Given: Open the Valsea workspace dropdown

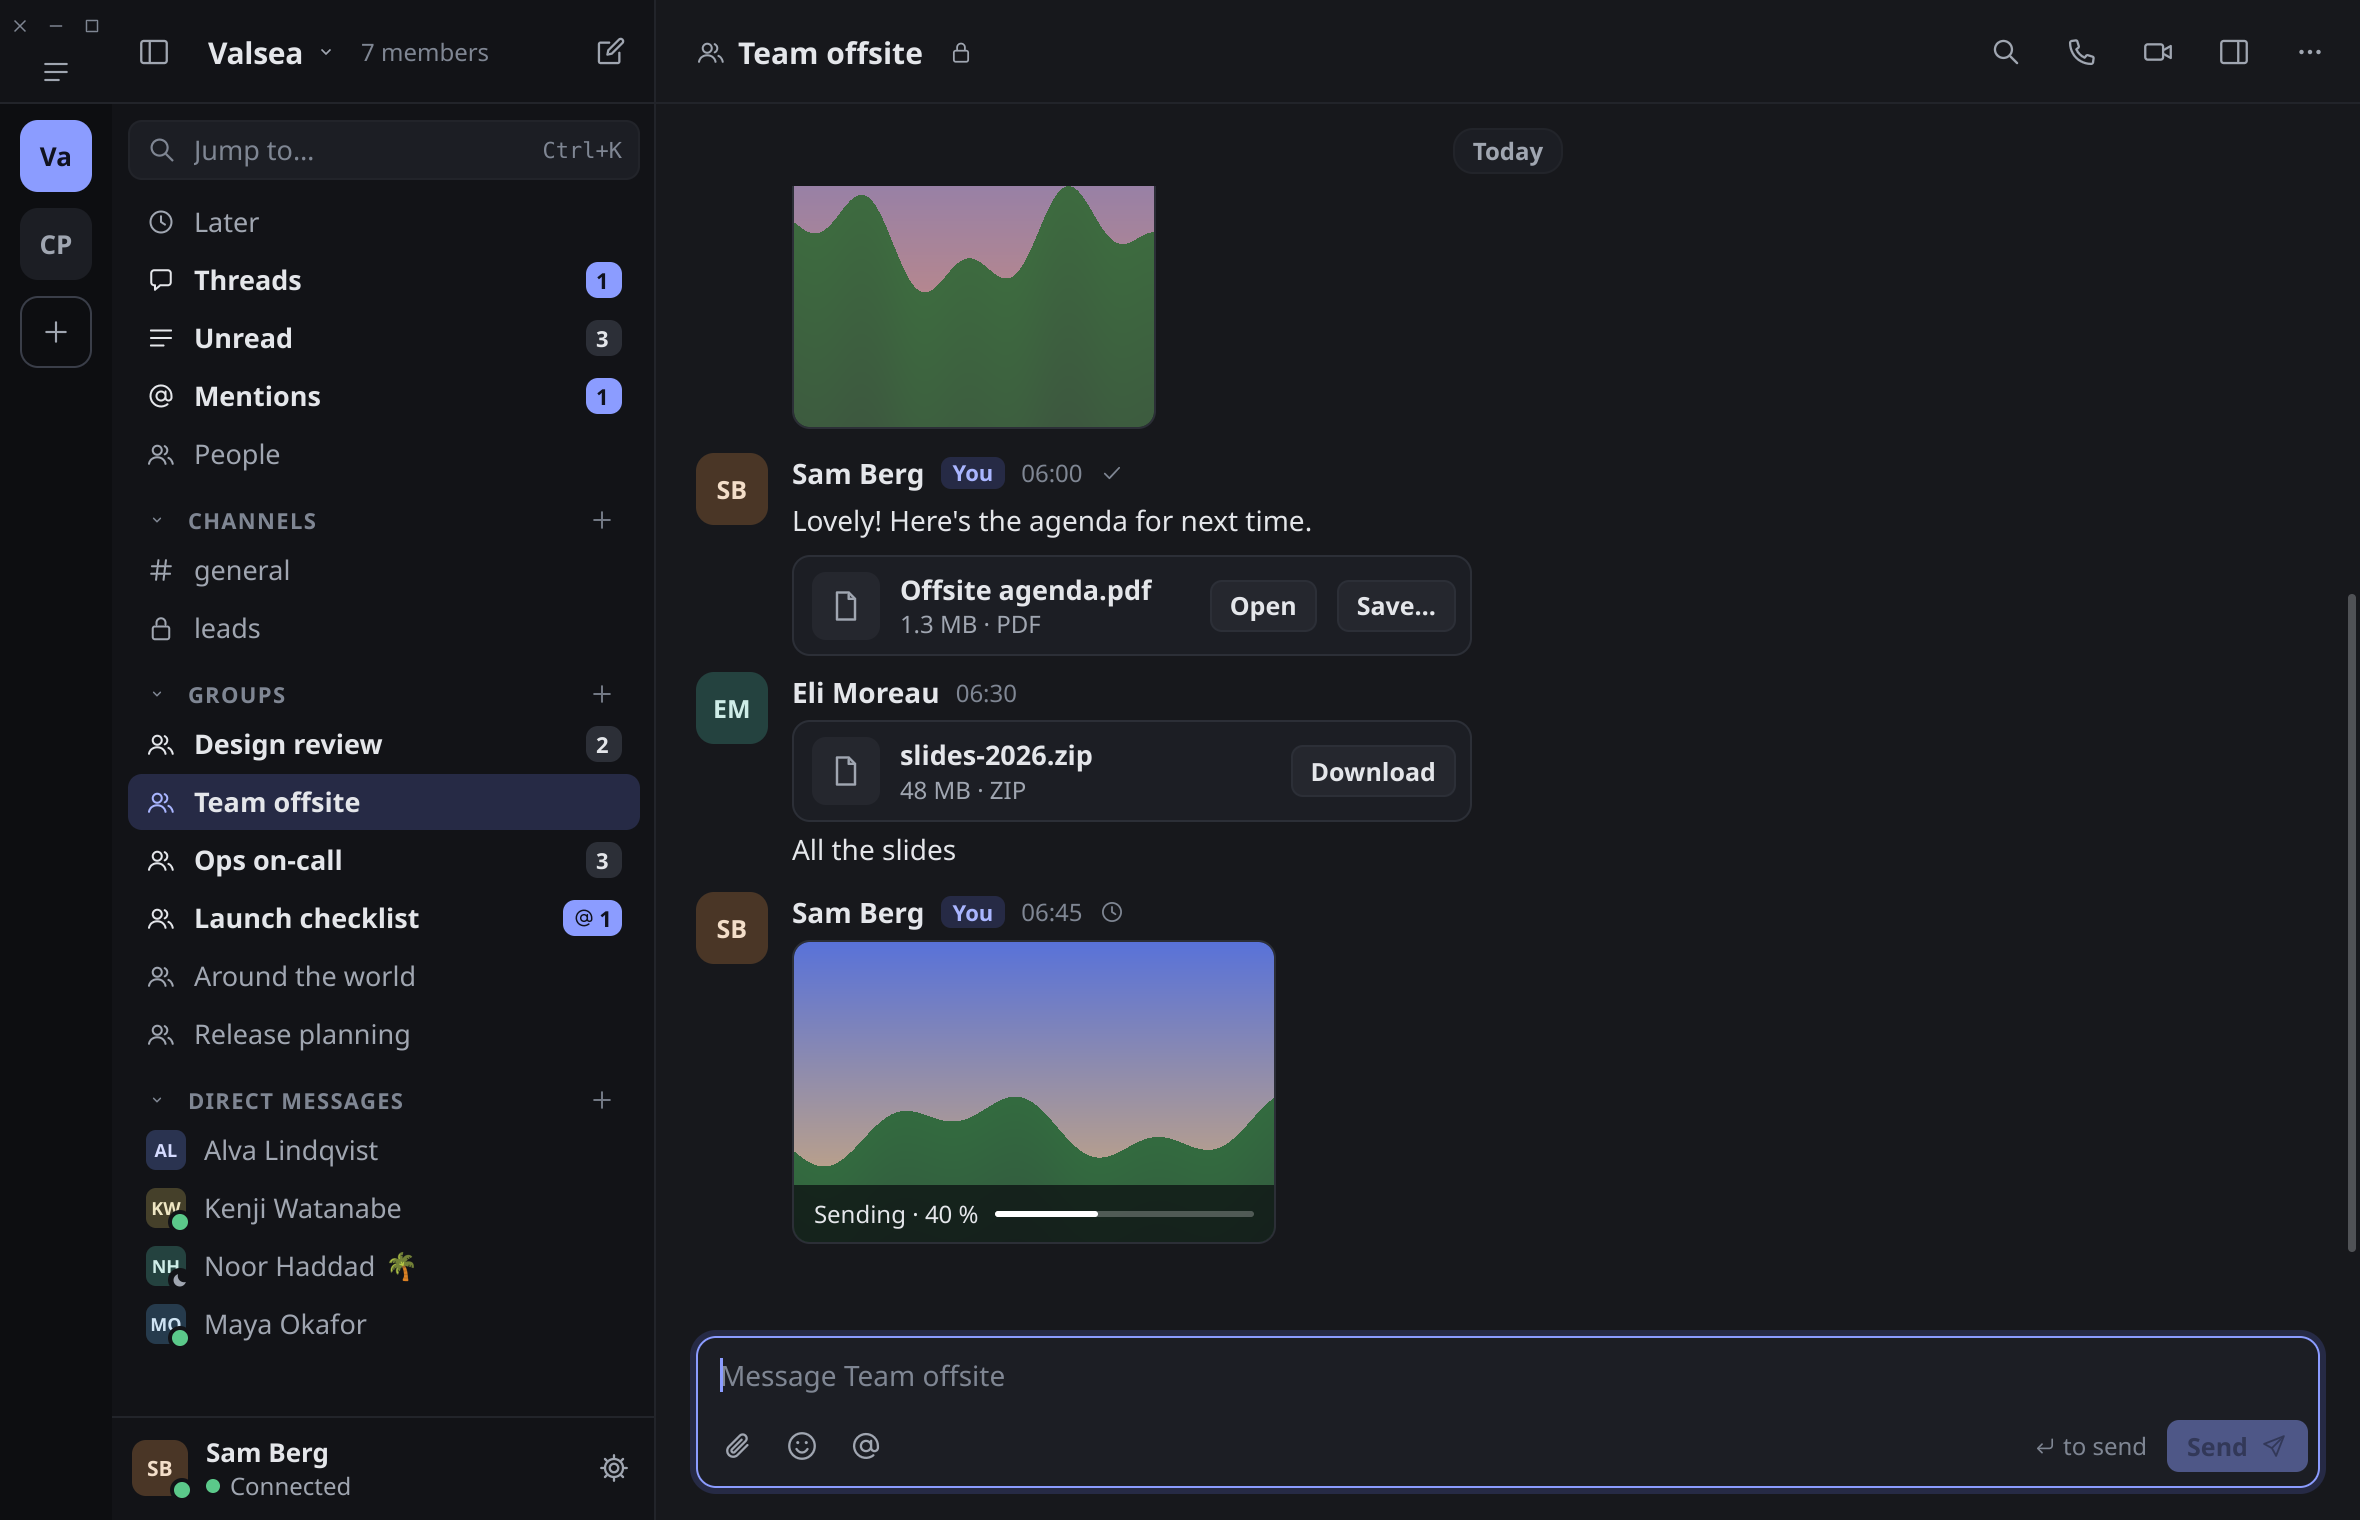Looking at the screenshot, I should pos(270,52).
